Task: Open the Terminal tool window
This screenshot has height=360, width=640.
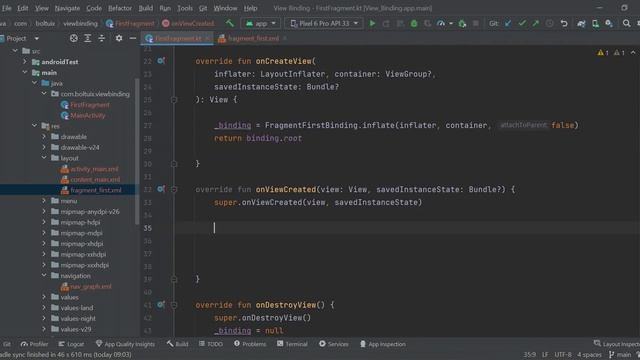Action: 292,344
